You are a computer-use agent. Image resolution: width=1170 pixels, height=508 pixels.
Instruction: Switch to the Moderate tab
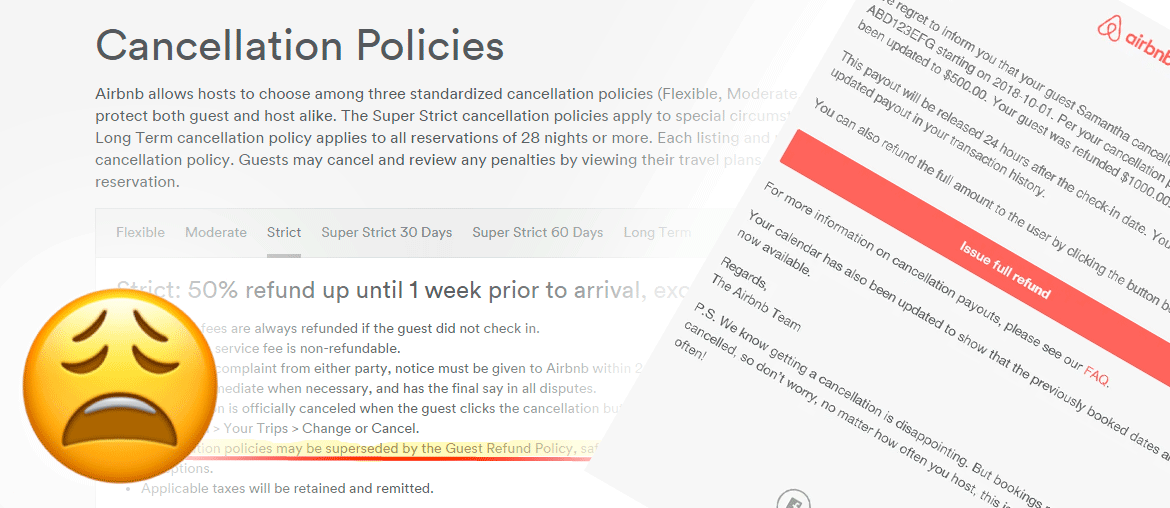pos(215,232)
